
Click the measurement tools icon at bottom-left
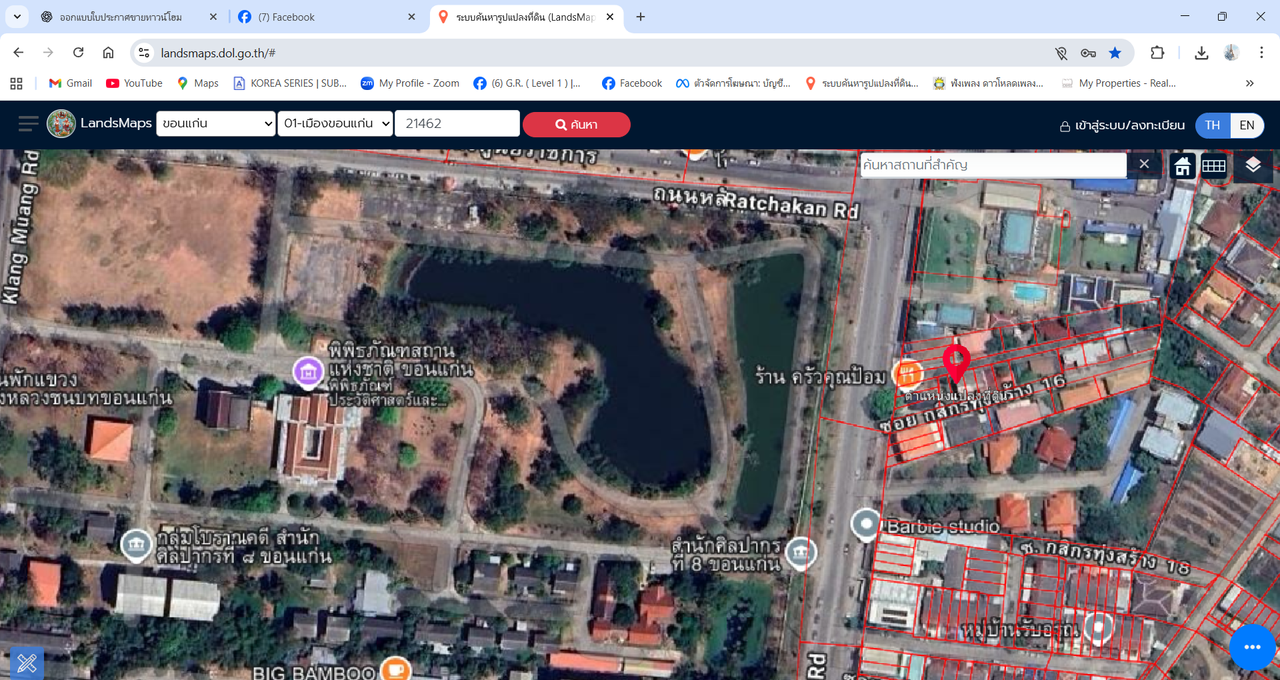(27, 663)
